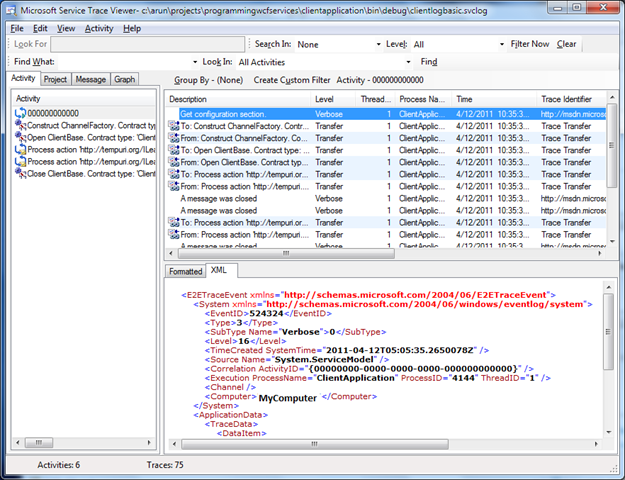Click the EventID 524324 XML line
Image resolution: width=625 pixels, height=480 pixels.
(x=268, y=313)
